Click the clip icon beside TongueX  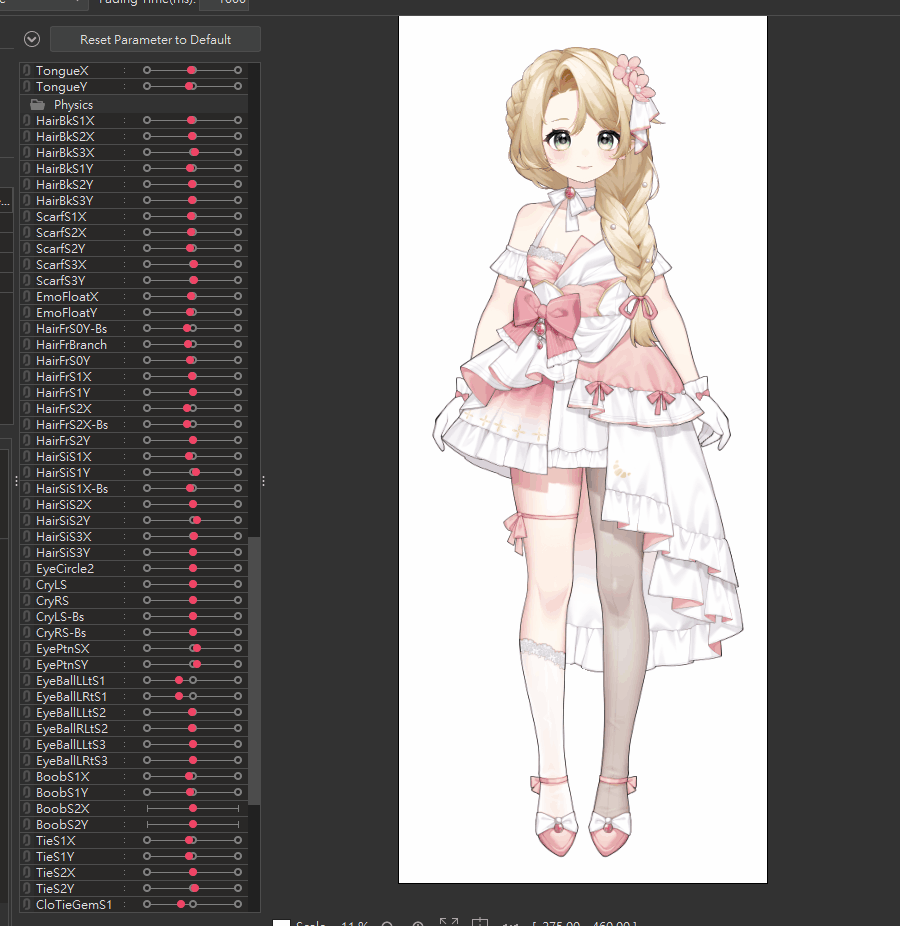[x=27, y=70]
